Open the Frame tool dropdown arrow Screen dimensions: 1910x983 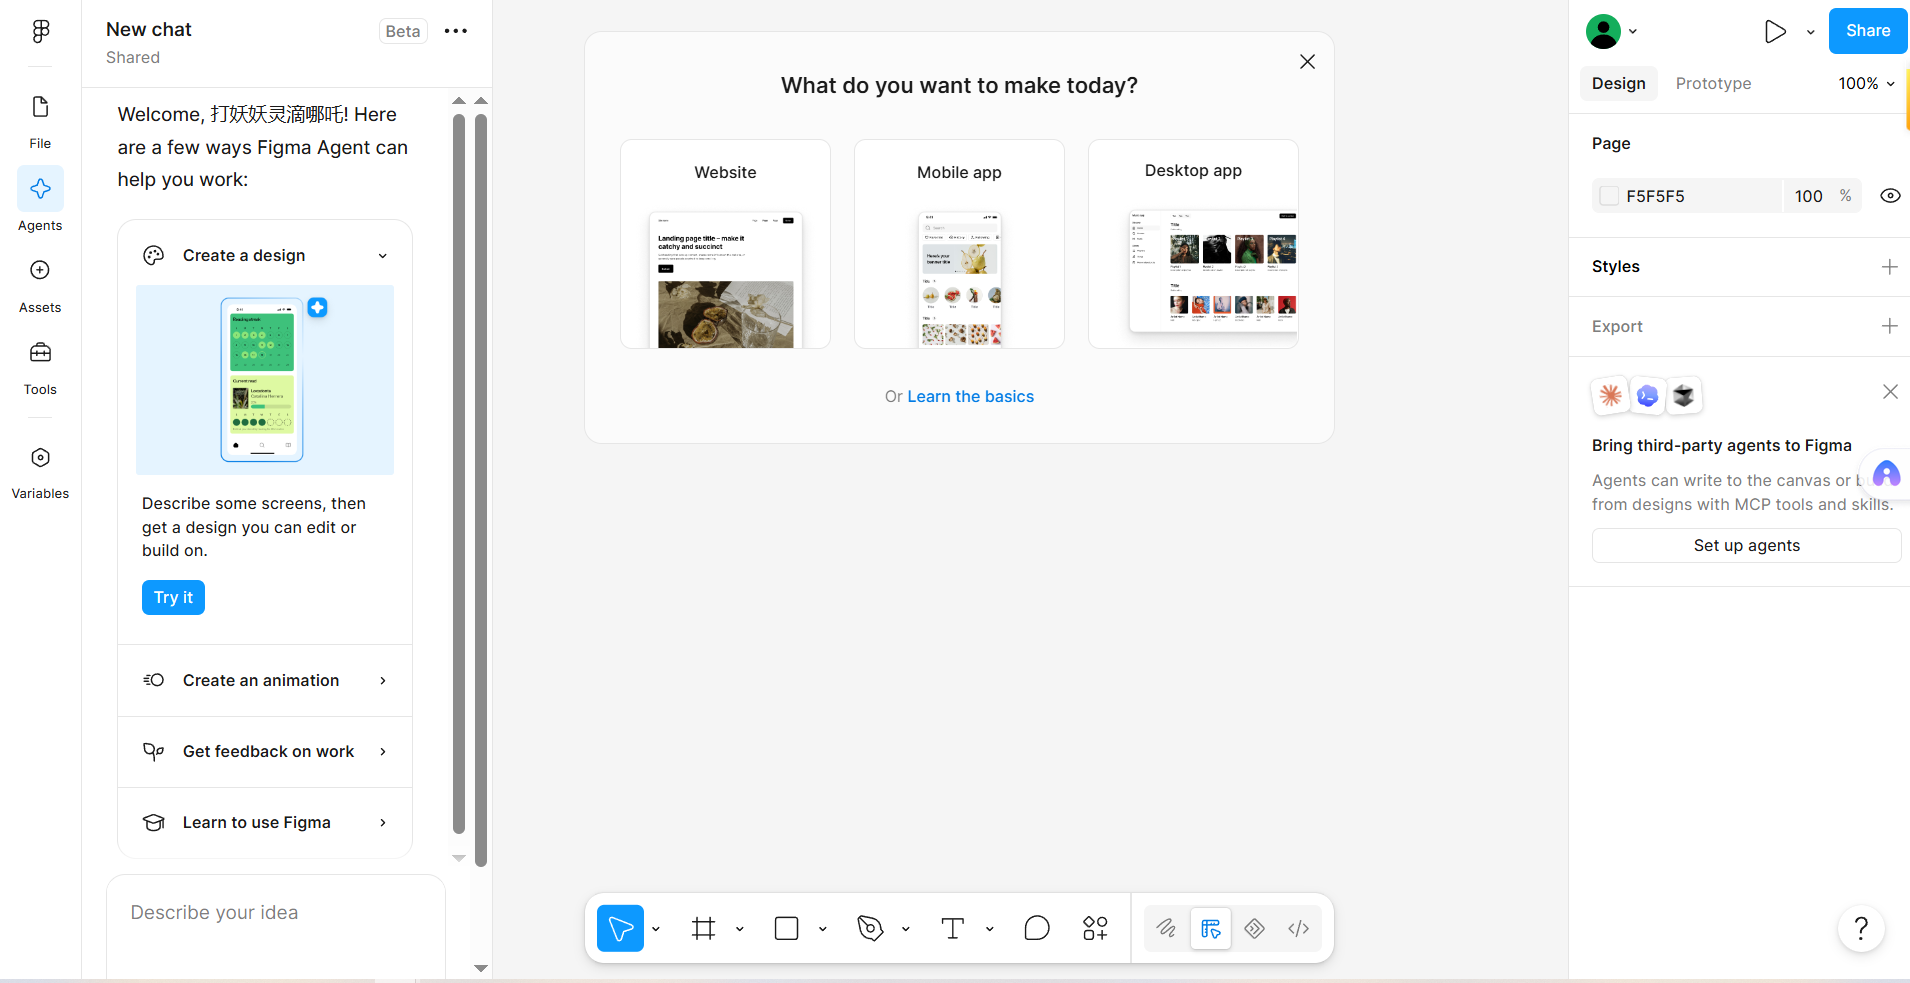coord(740,929)
